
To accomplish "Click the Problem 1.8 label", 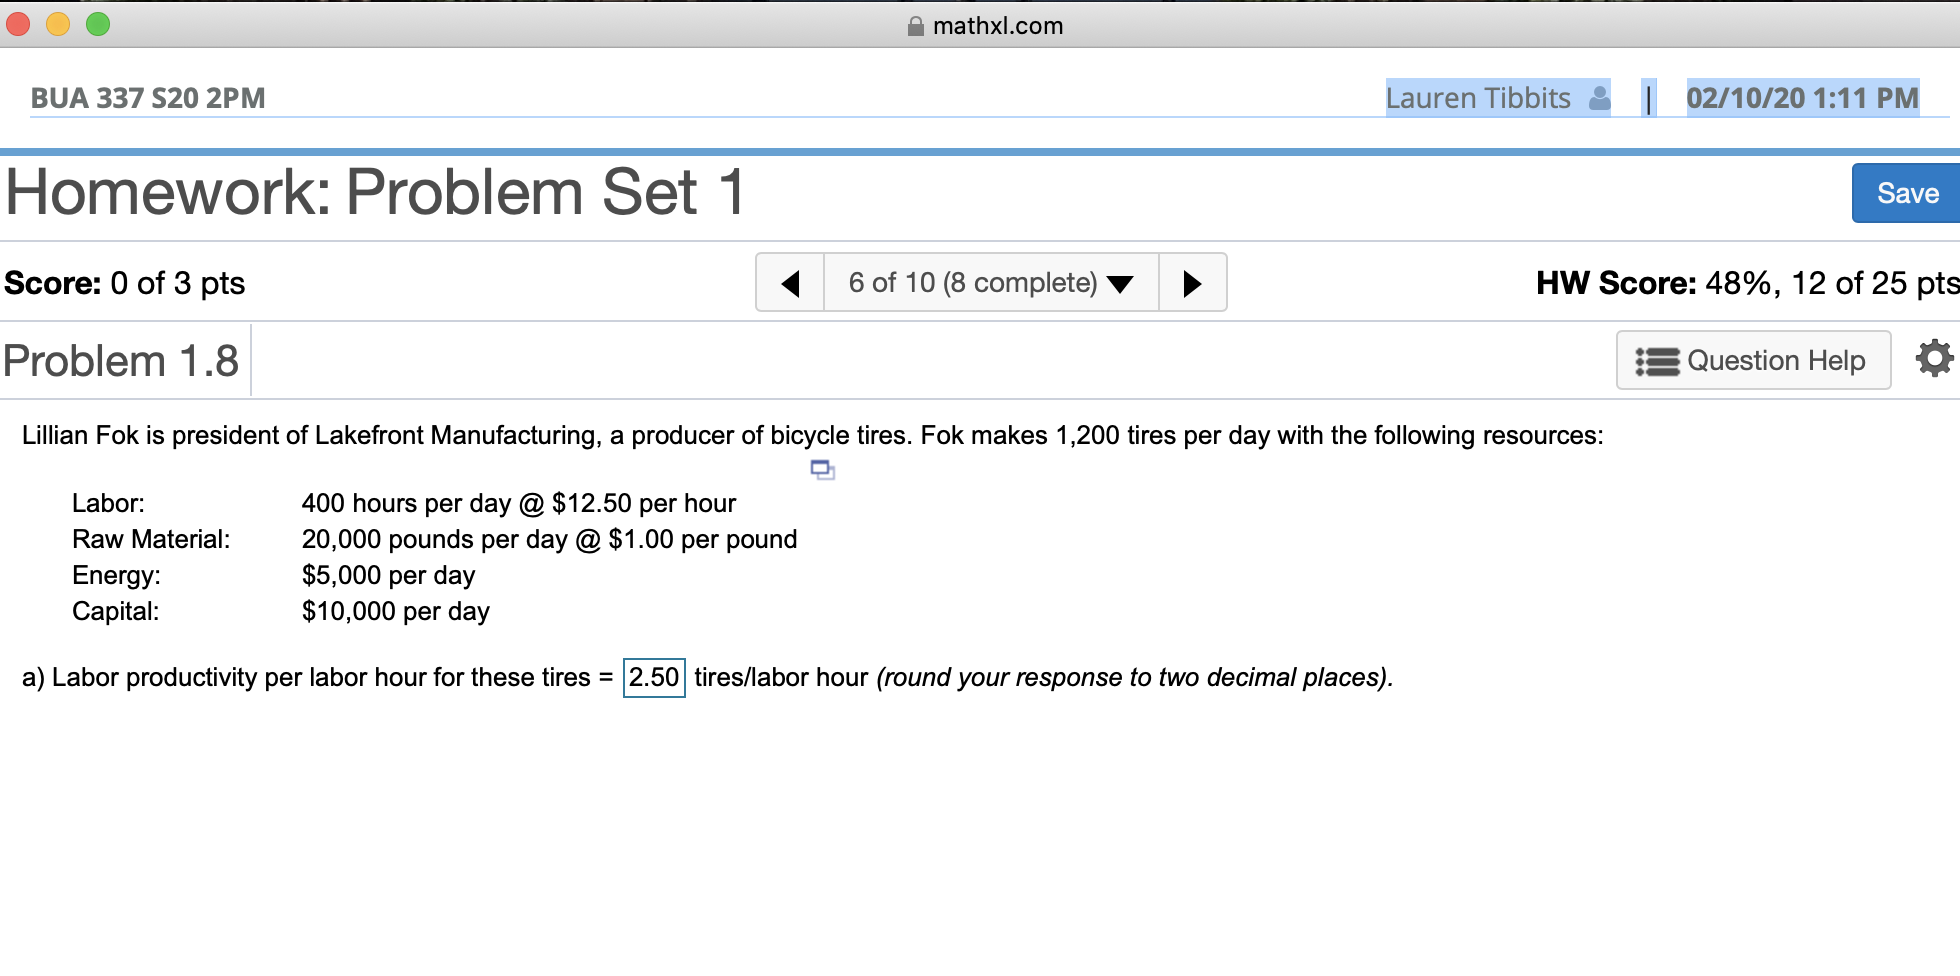I will (x=122, y=359).
